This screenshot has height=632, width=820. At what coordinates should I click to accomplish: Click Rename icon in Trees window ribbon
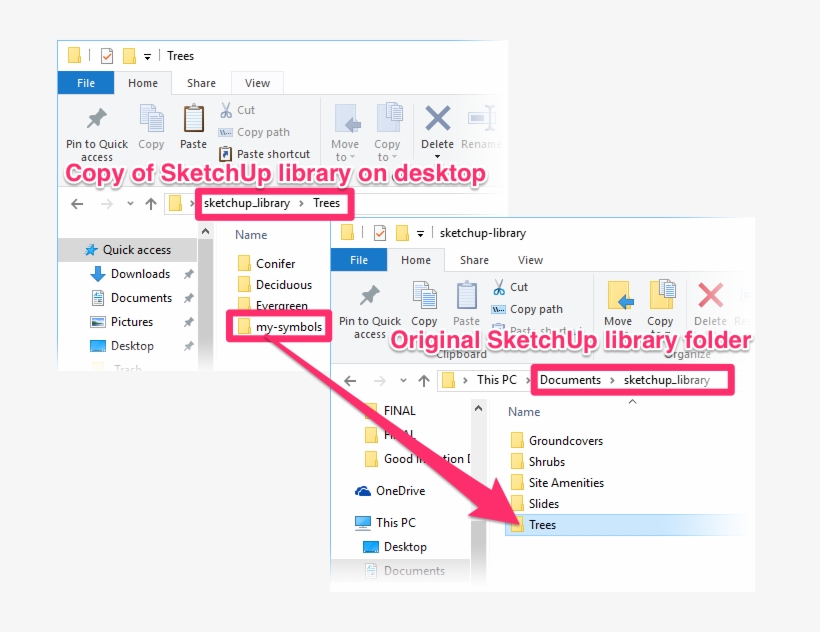(482, 118)
